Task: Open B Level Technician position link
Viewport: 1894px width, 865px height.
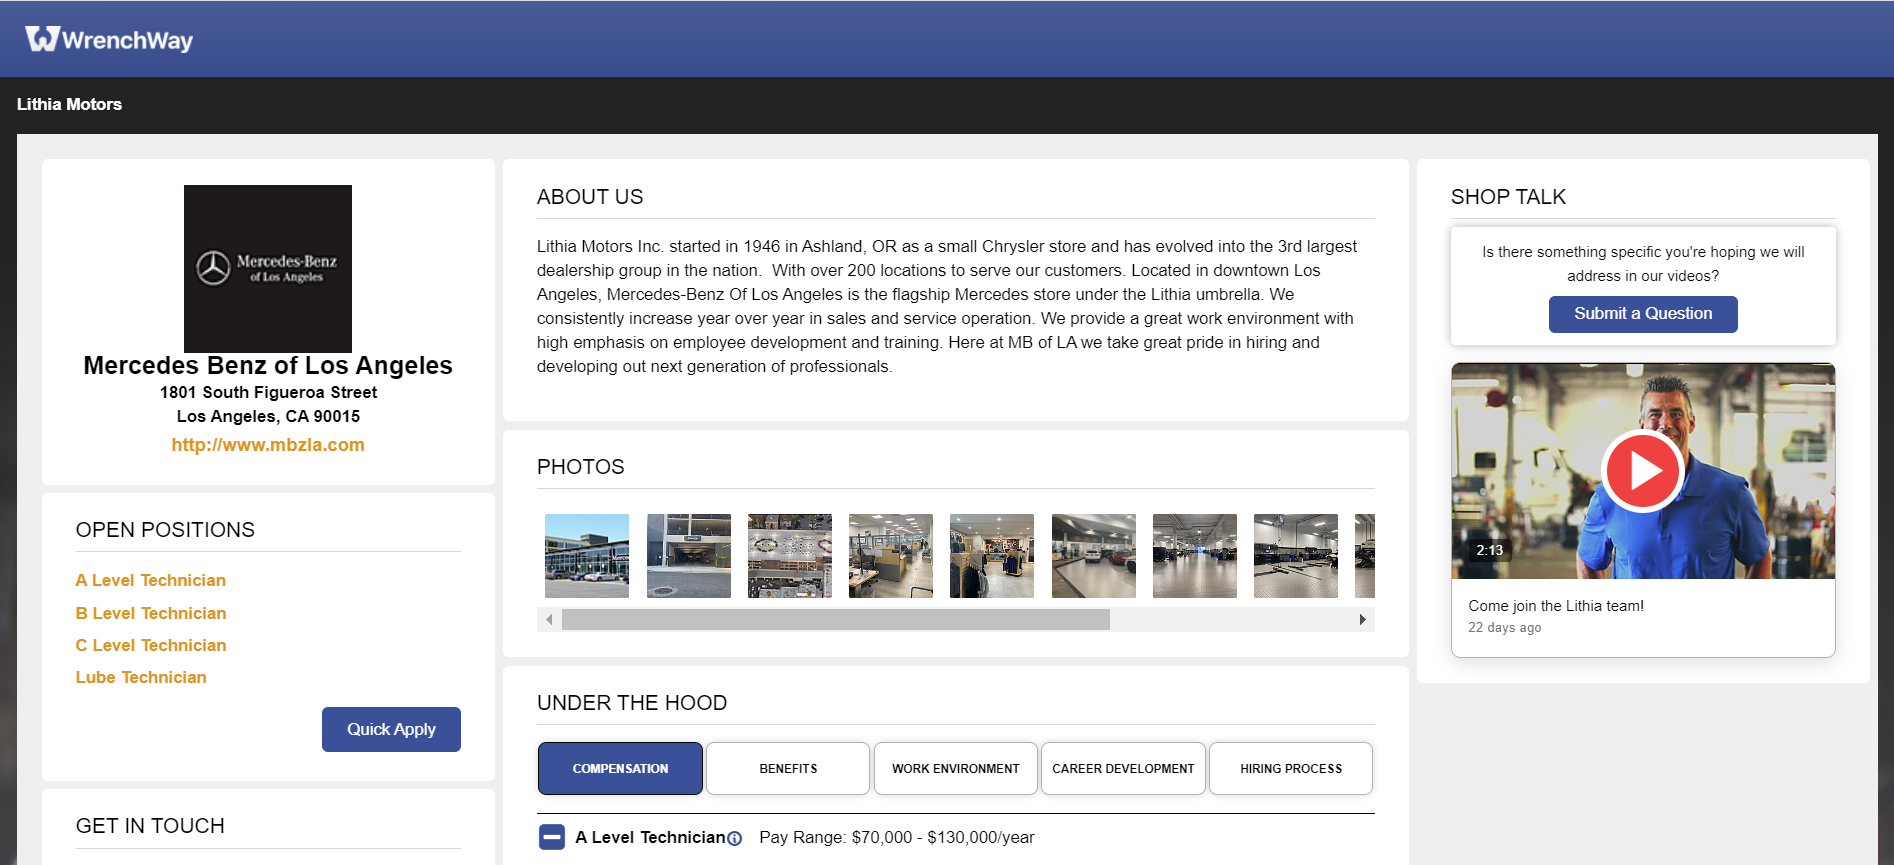Action: pyautogui.click(x=151, y=613)
